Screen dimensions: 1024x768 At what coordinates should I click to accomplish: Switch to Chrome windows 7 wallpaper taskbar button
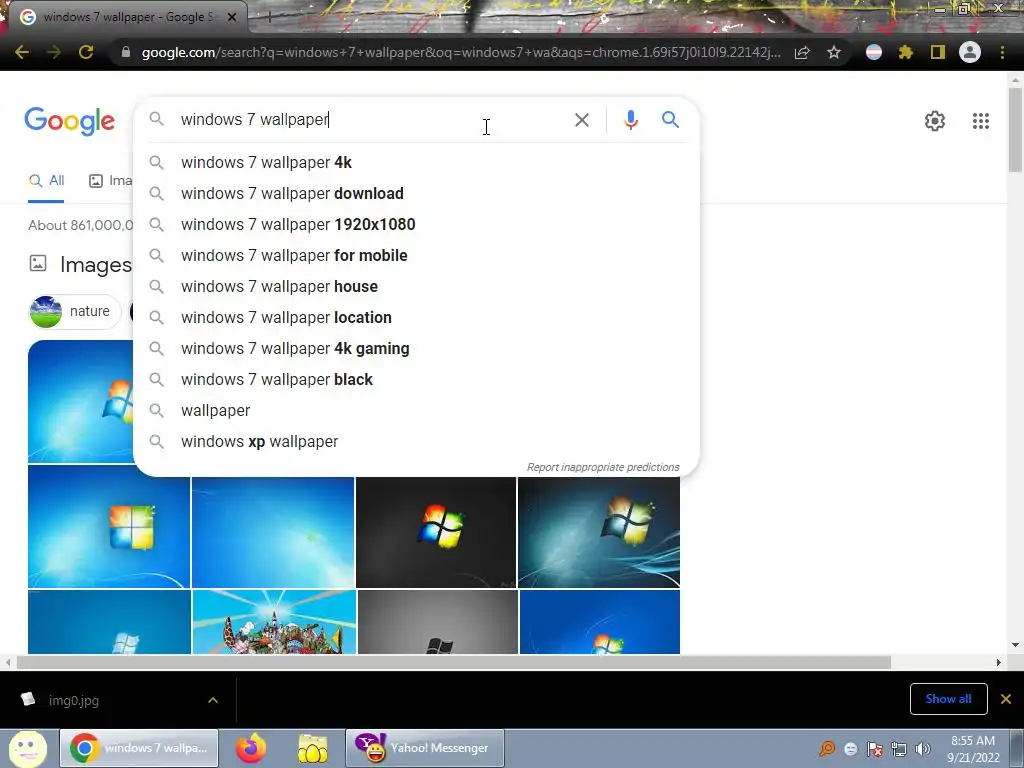139,748
